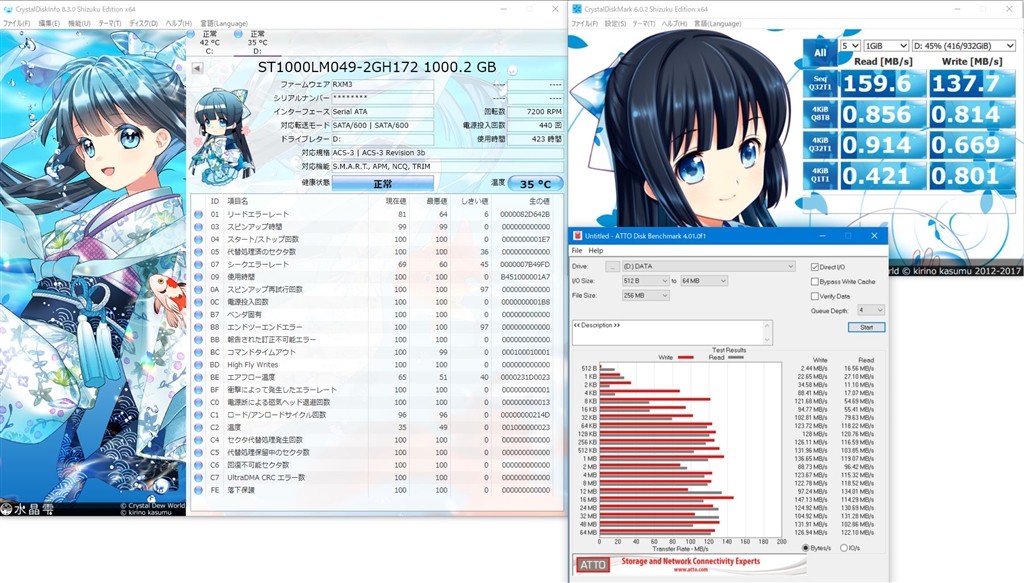Open CrystalDiskInfo ファイル(F) menu
Viewport: 1024px width, 583px height.
click(x=16, y=24)
